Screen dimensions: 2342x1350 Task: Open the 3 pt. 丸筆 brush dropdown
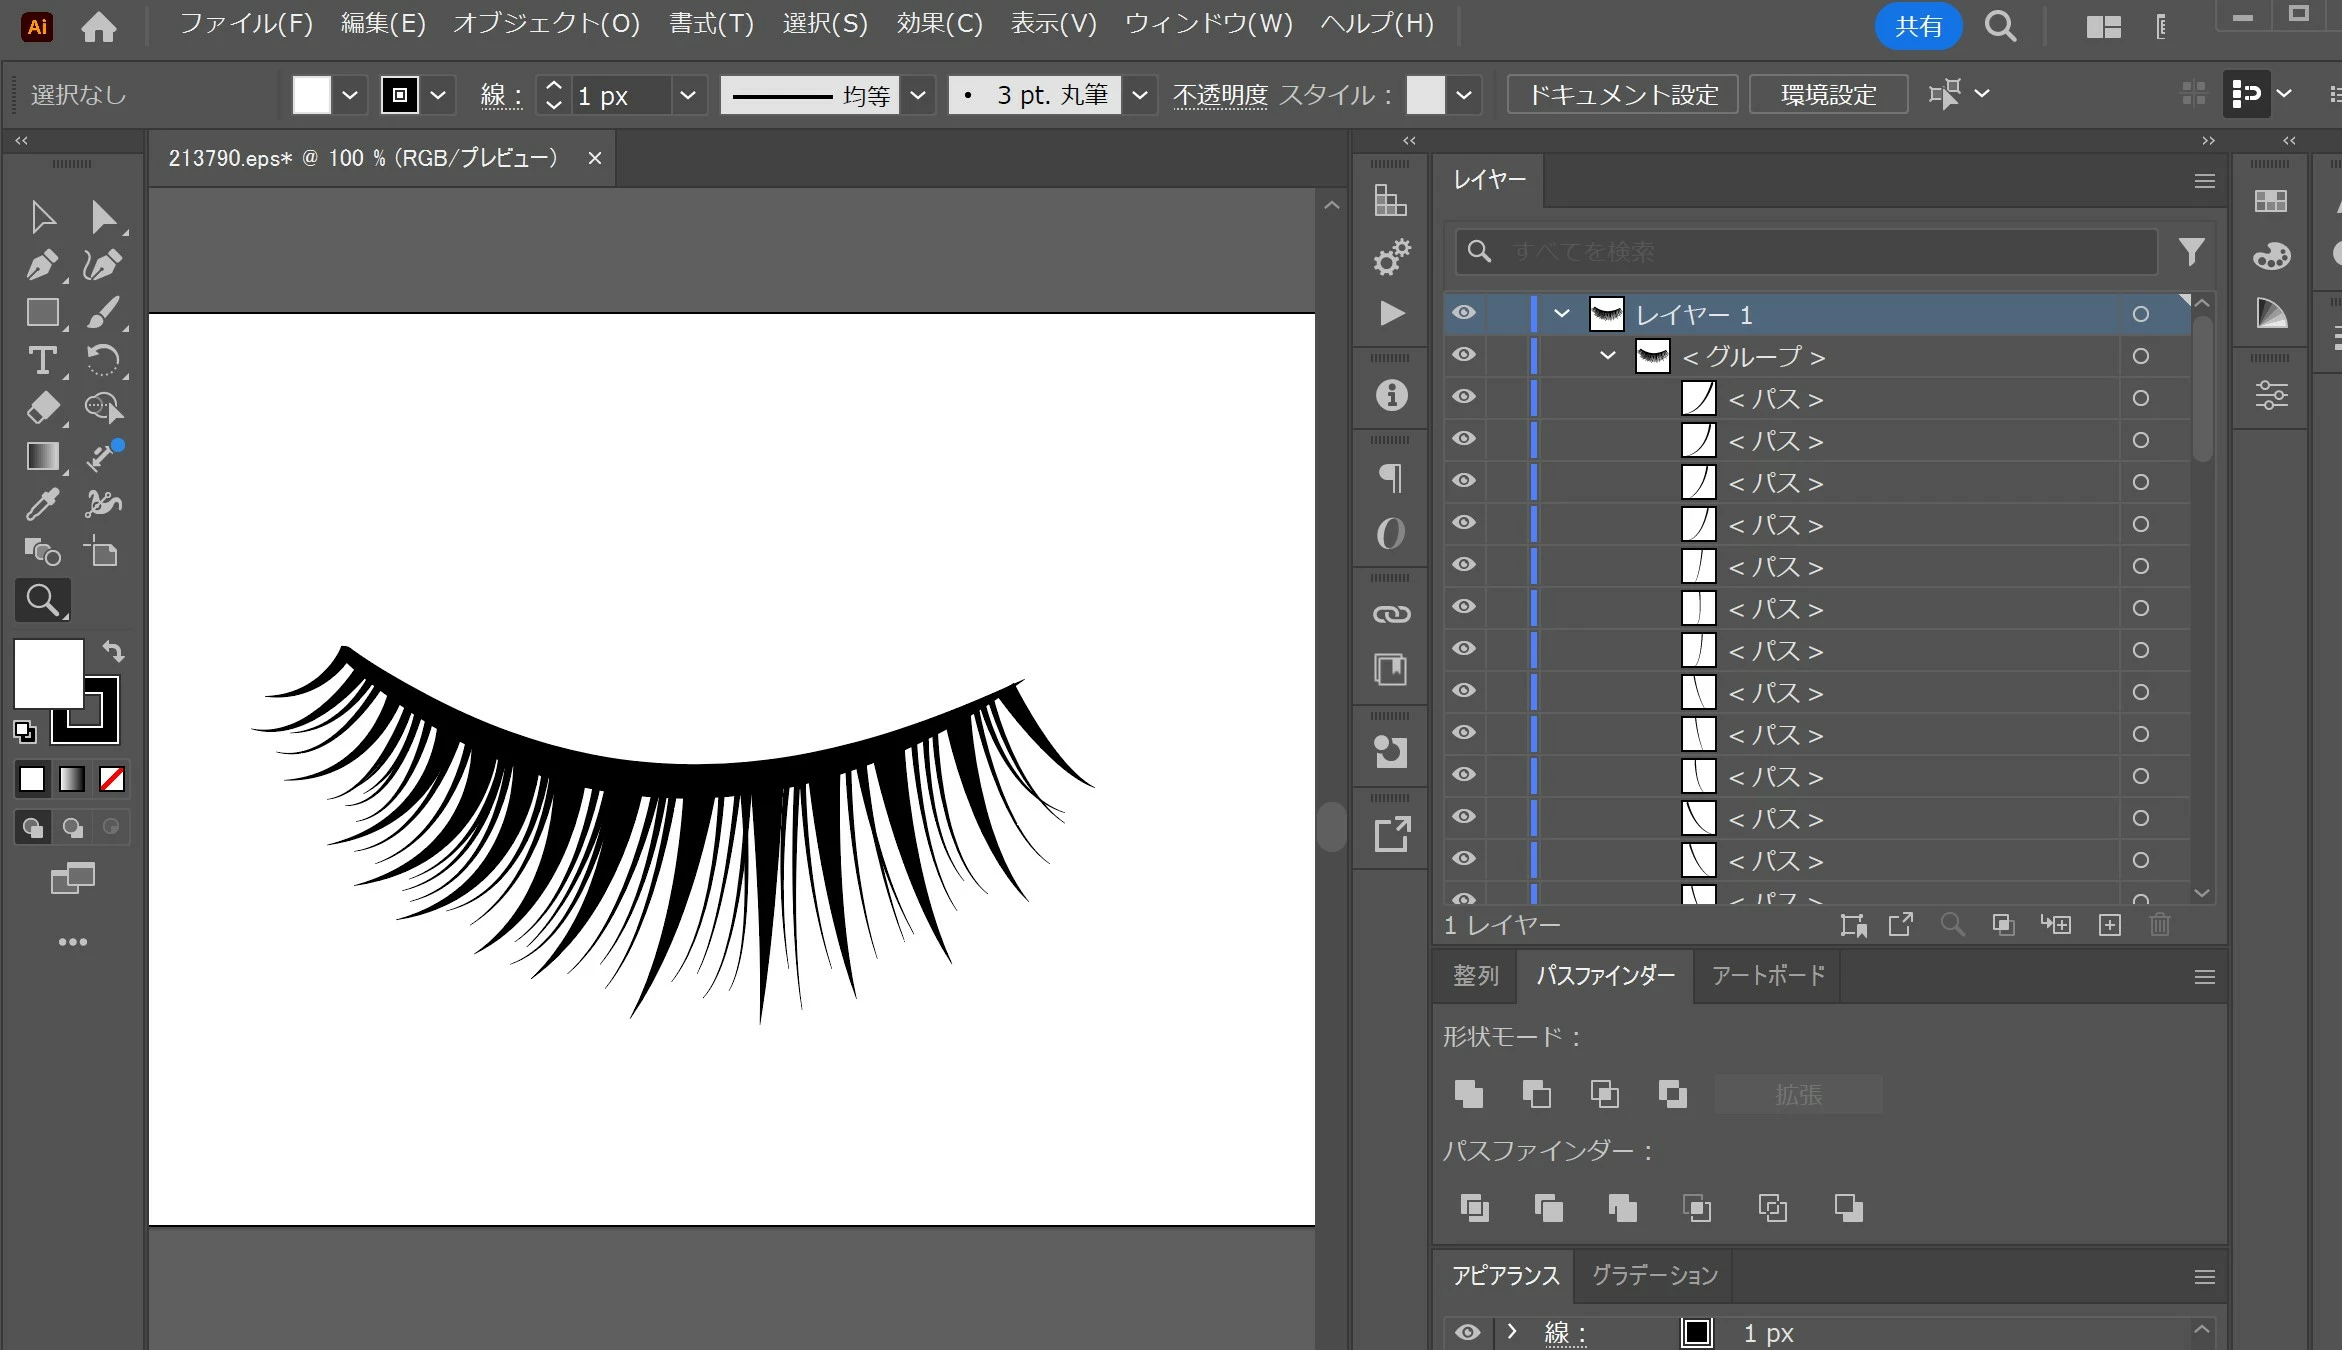point(1139,95)
